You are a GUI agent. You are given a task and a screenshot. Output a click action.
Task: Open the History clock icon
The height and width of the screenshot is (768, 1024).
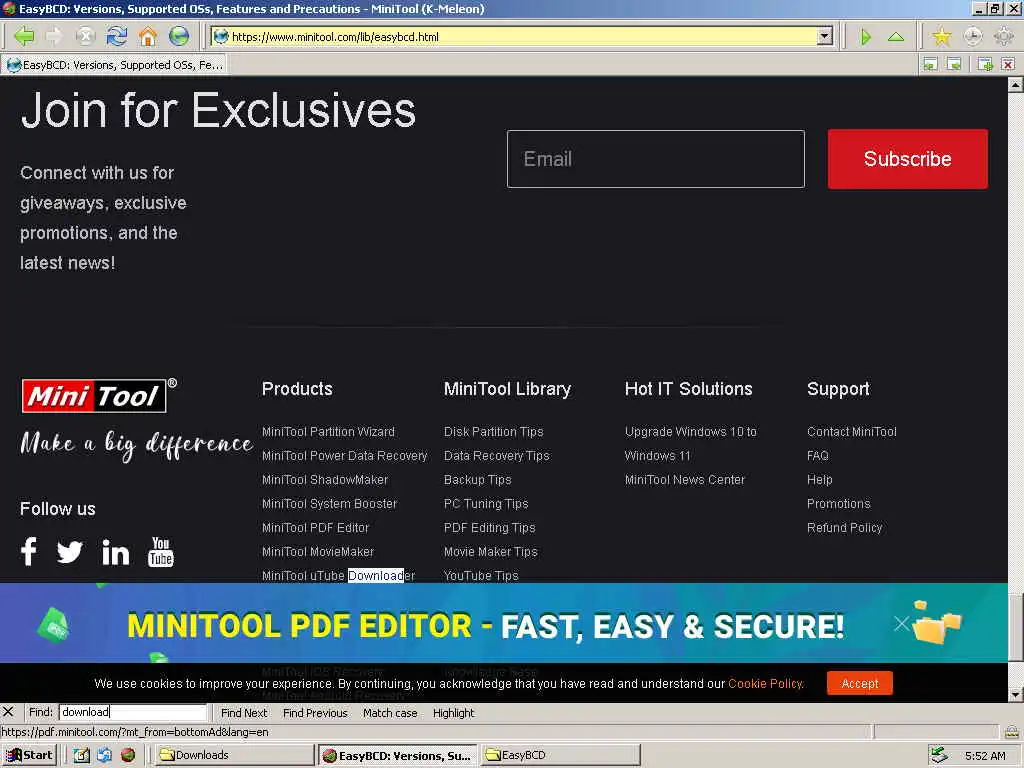(973, 36)
